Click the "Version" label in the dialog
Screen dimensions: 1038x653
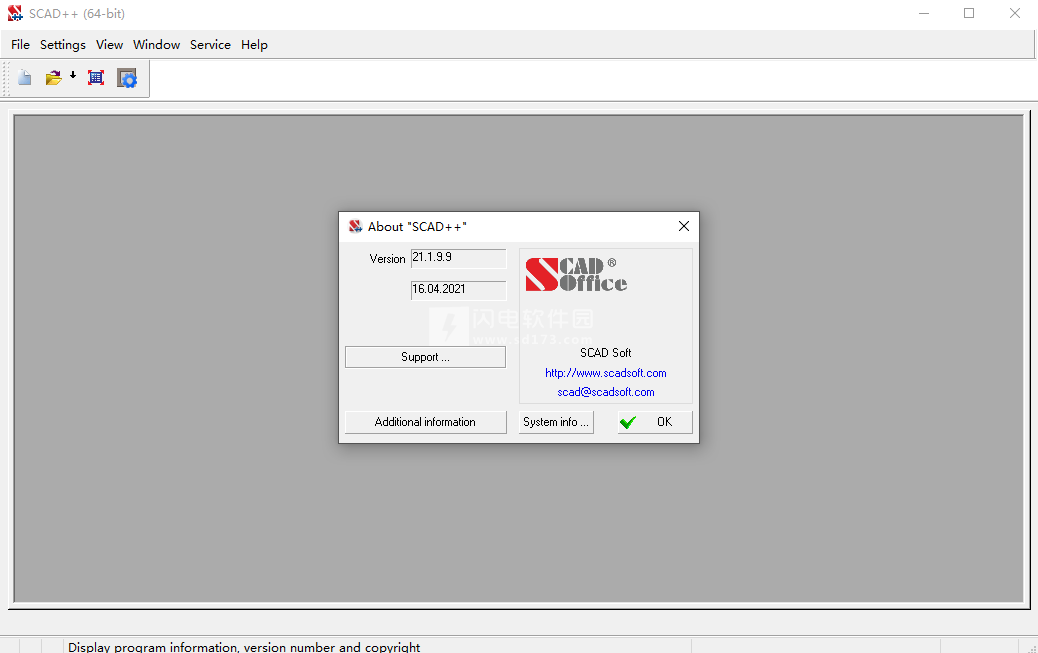click(387, 259)
